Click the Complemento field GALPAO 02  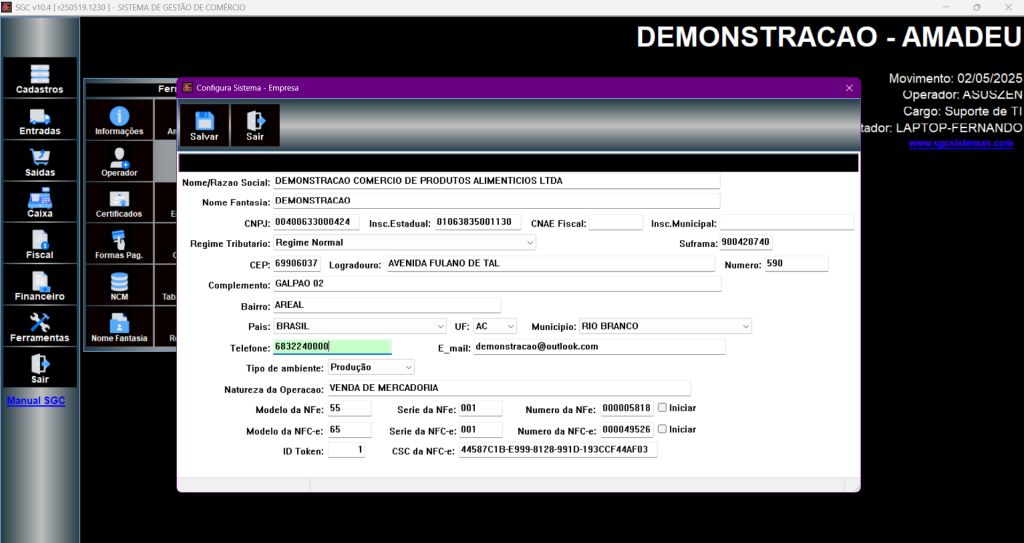(x=497, y=284)
